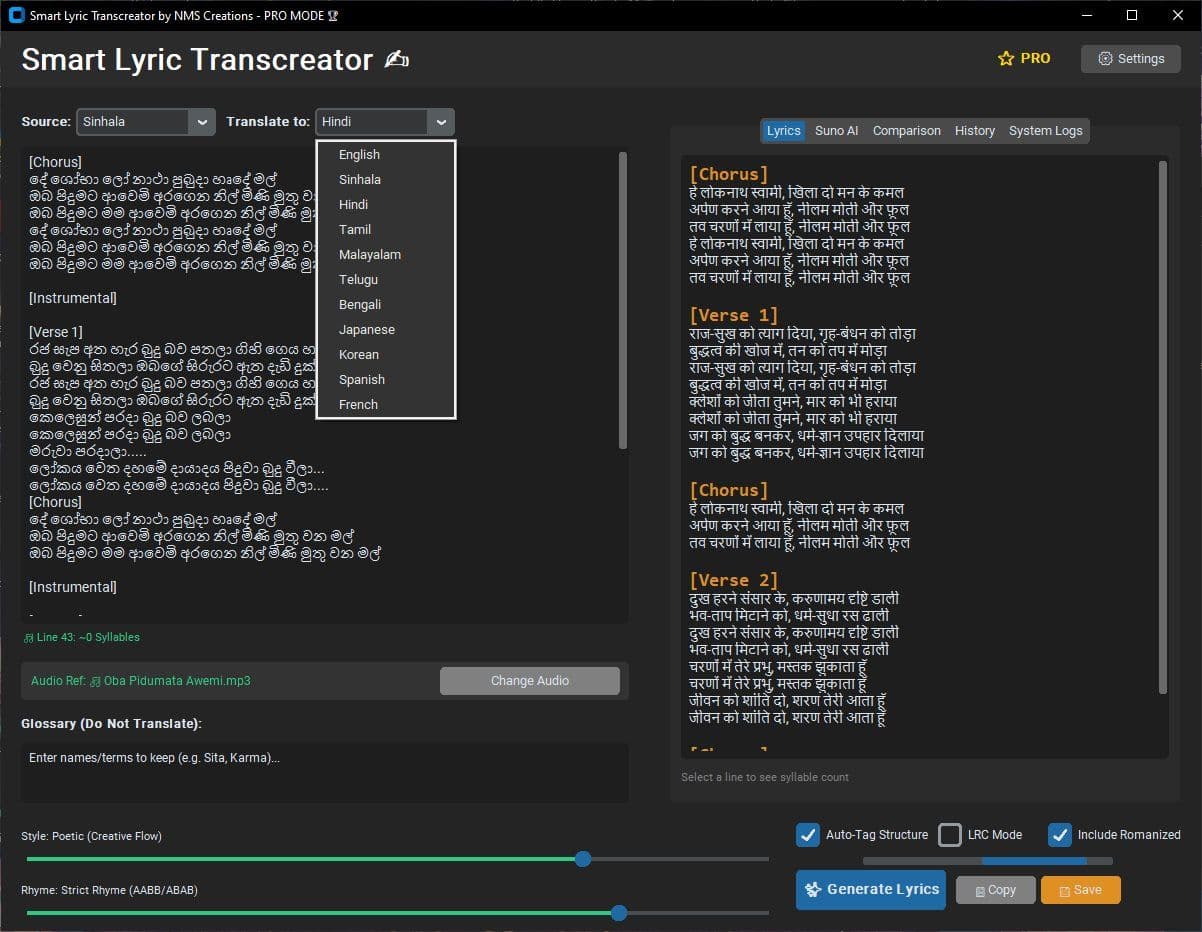Pick Malayalam from the language list

[x=386, y=255]
